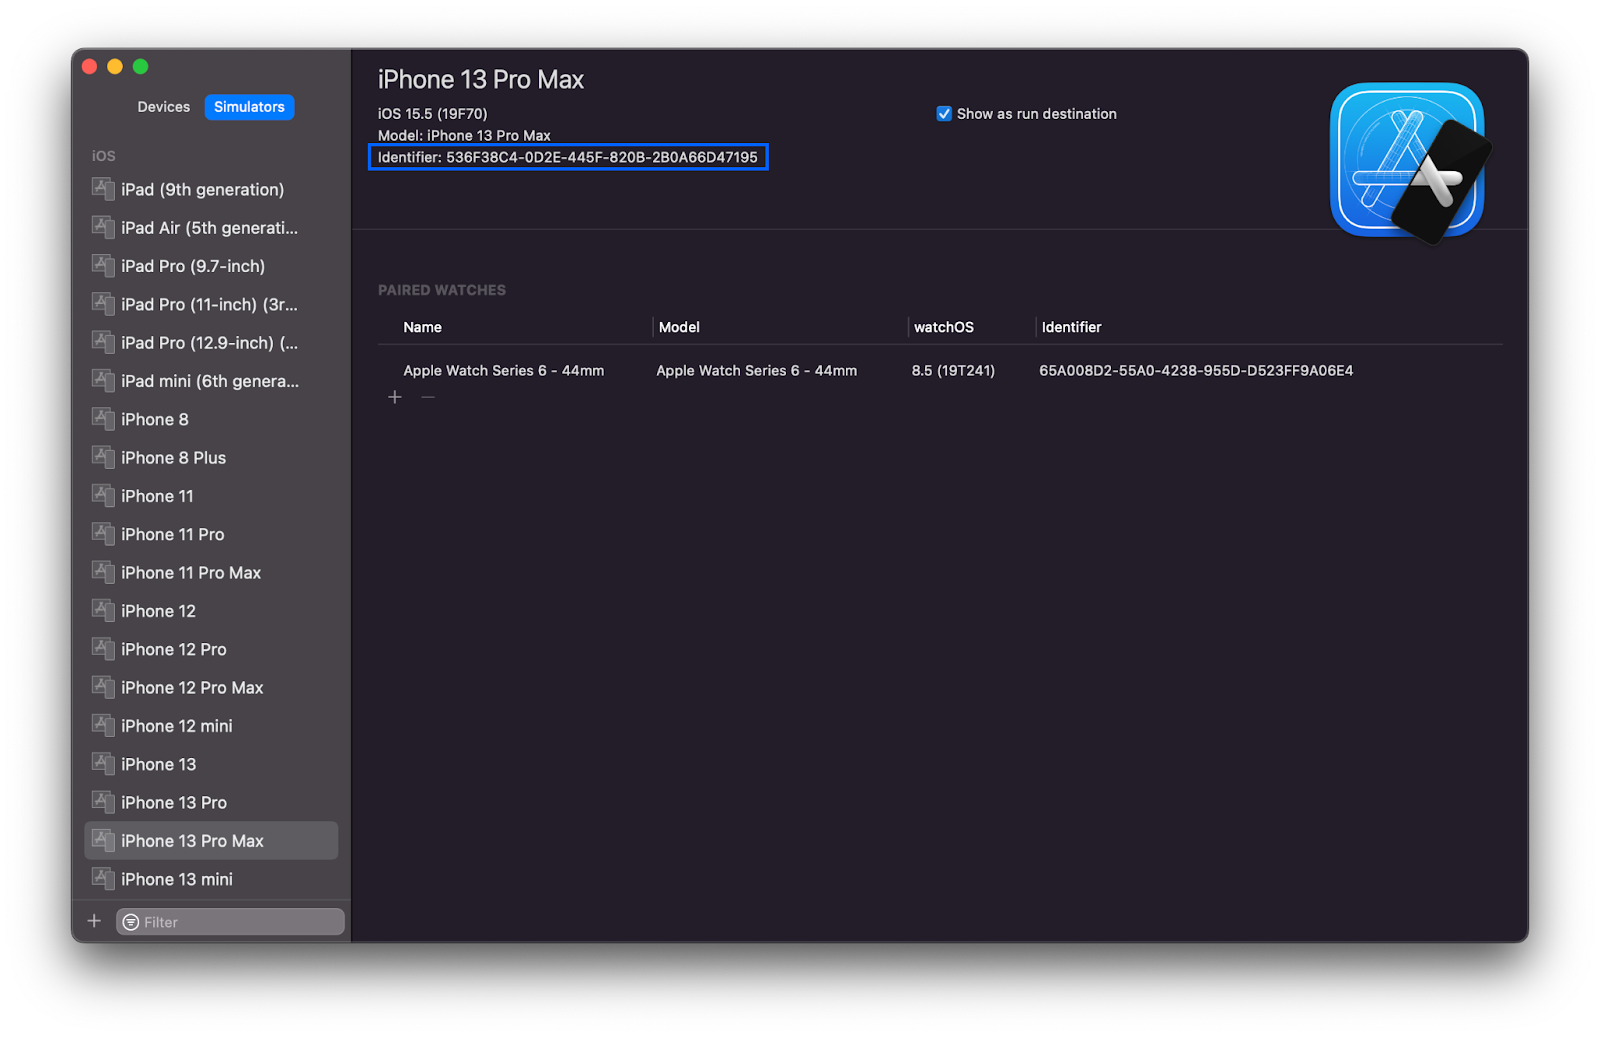
Task: Choose iPhone 12 mini simulator
Action: [211, 726]
